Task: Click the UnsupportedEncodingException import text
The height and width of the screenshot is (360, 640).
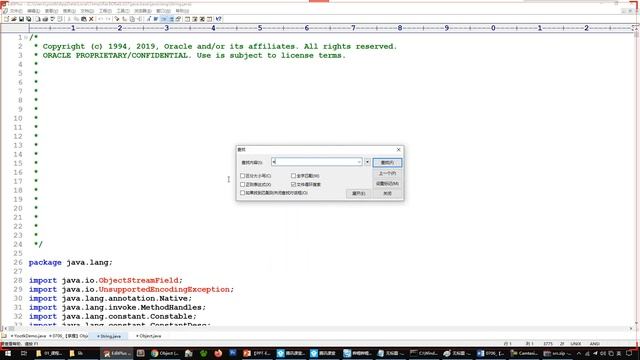Action: tap(164, 289)
